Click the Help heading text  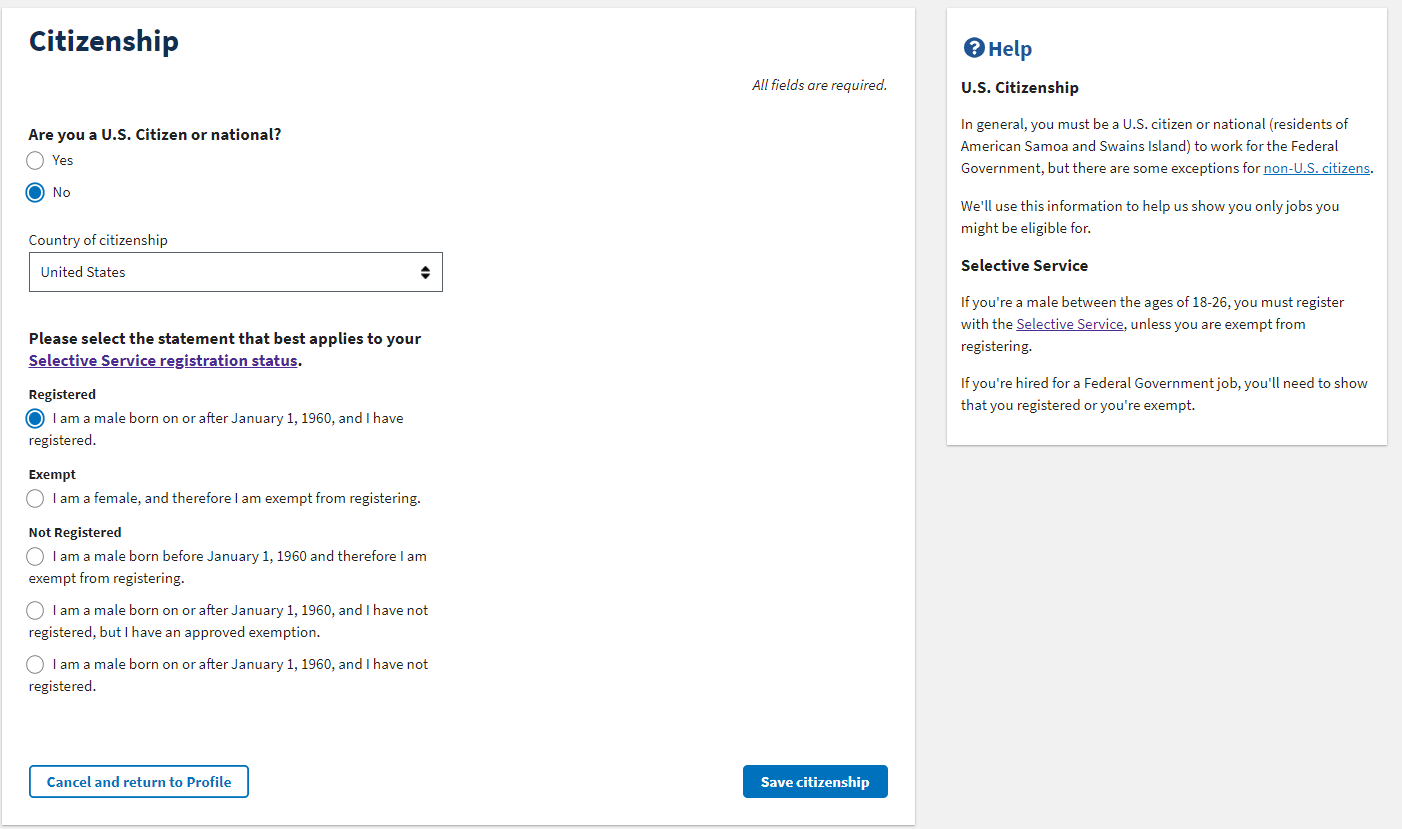click(x=1010, y=49)
